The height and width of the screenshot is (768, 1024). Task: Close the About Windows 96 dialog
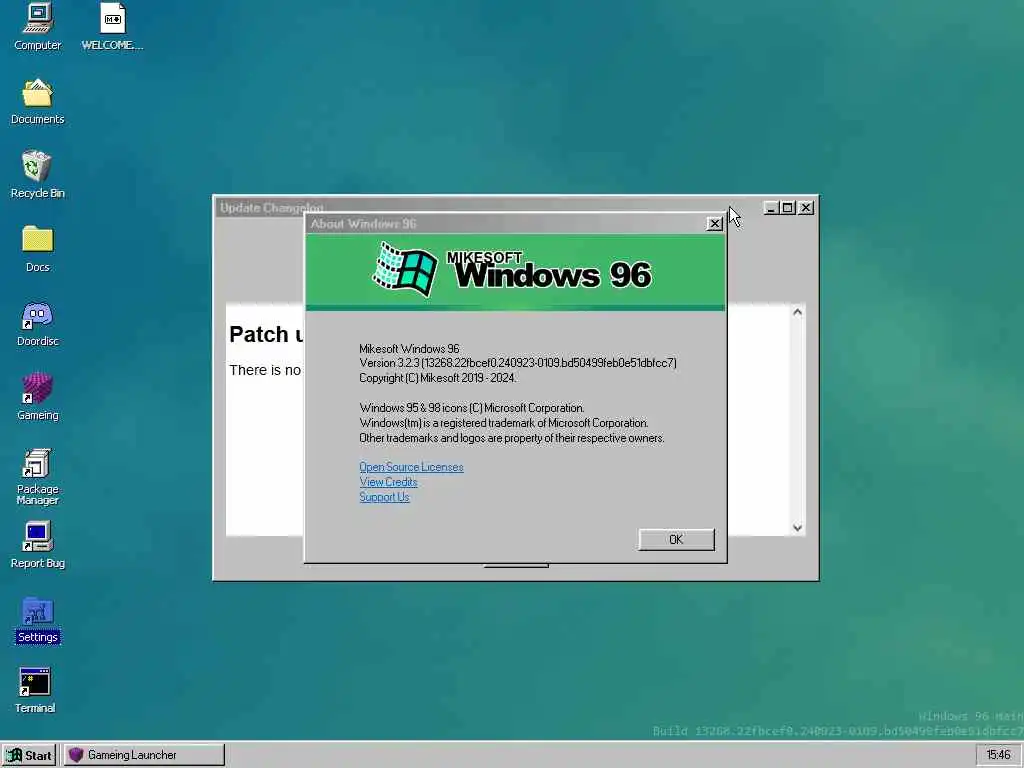tap(714, 224)
